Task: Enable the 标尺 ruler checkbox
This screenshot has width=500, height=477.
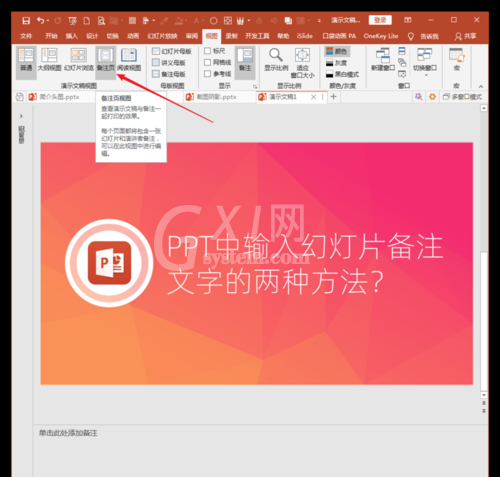Action: (x=207, y=51)
